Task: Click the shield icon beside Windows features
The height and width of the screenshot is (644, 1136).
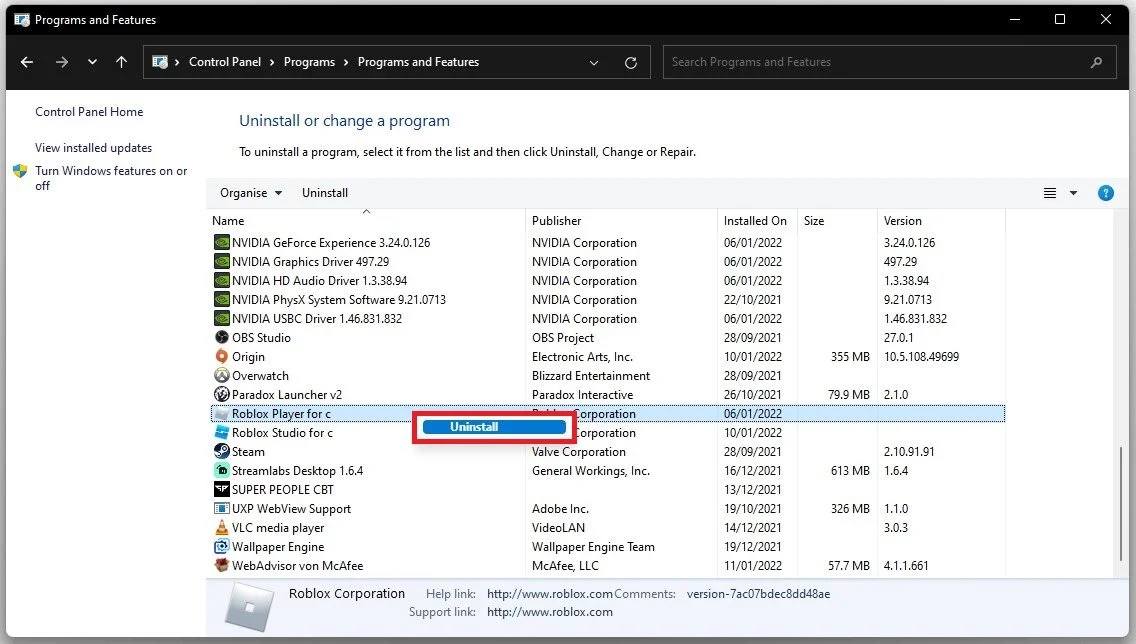Action: pyautogui.click(x=20, y=171)
